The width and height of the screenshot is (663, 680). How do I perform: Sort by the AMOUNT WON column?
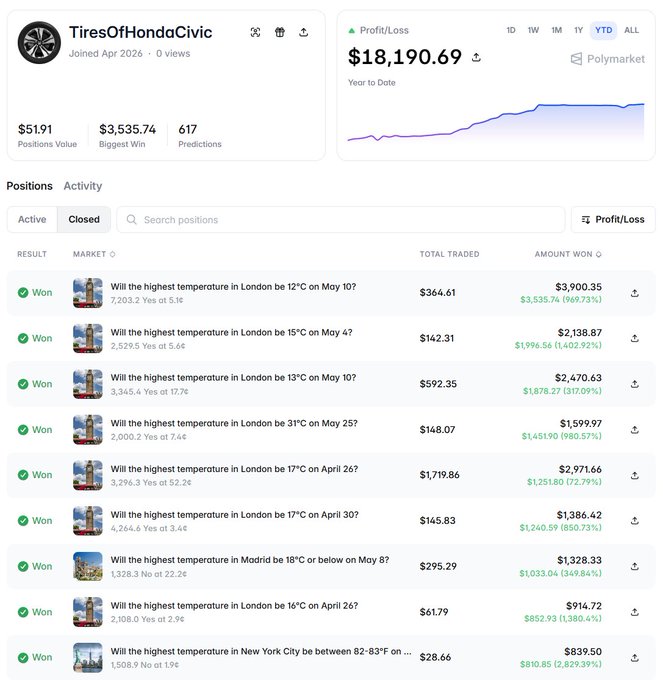568,254
